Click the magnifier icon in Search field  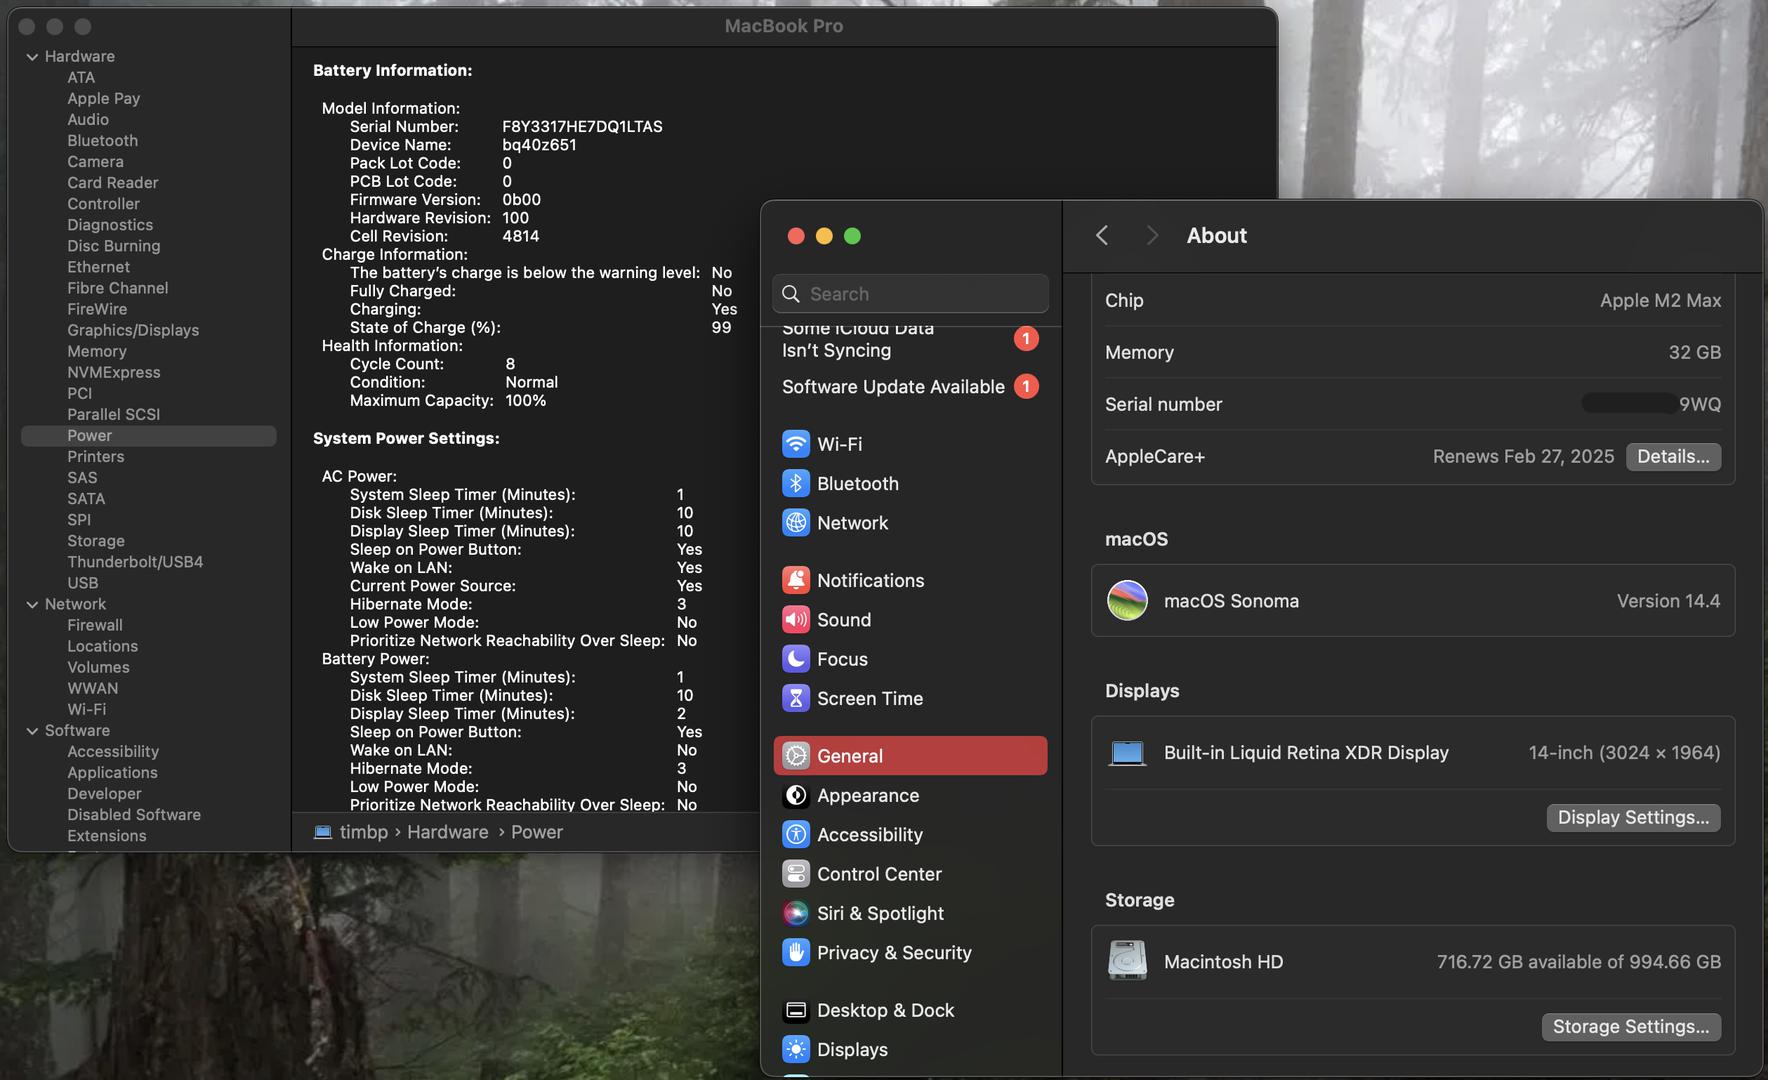(791, 294)
